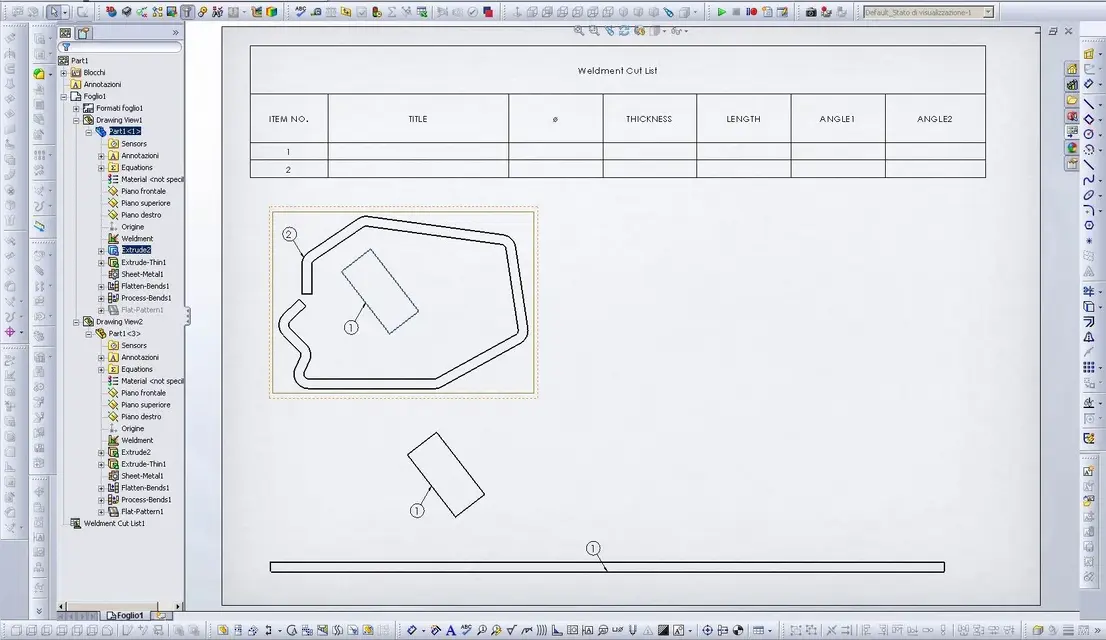Open the PropertyManager tab next to tree tab
The image size is (1106, 640).
click(x=84, y=32)
